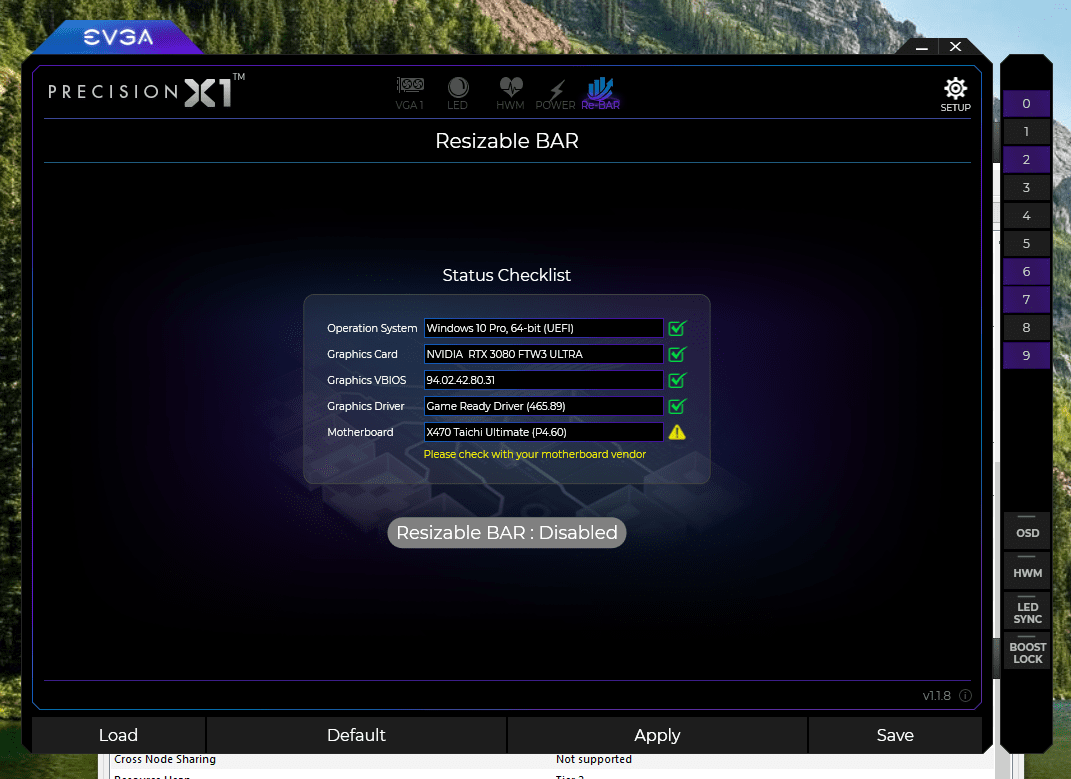The image size is (1071, 779).
Task: Select profile slot 5
Action: [1026, 244]
